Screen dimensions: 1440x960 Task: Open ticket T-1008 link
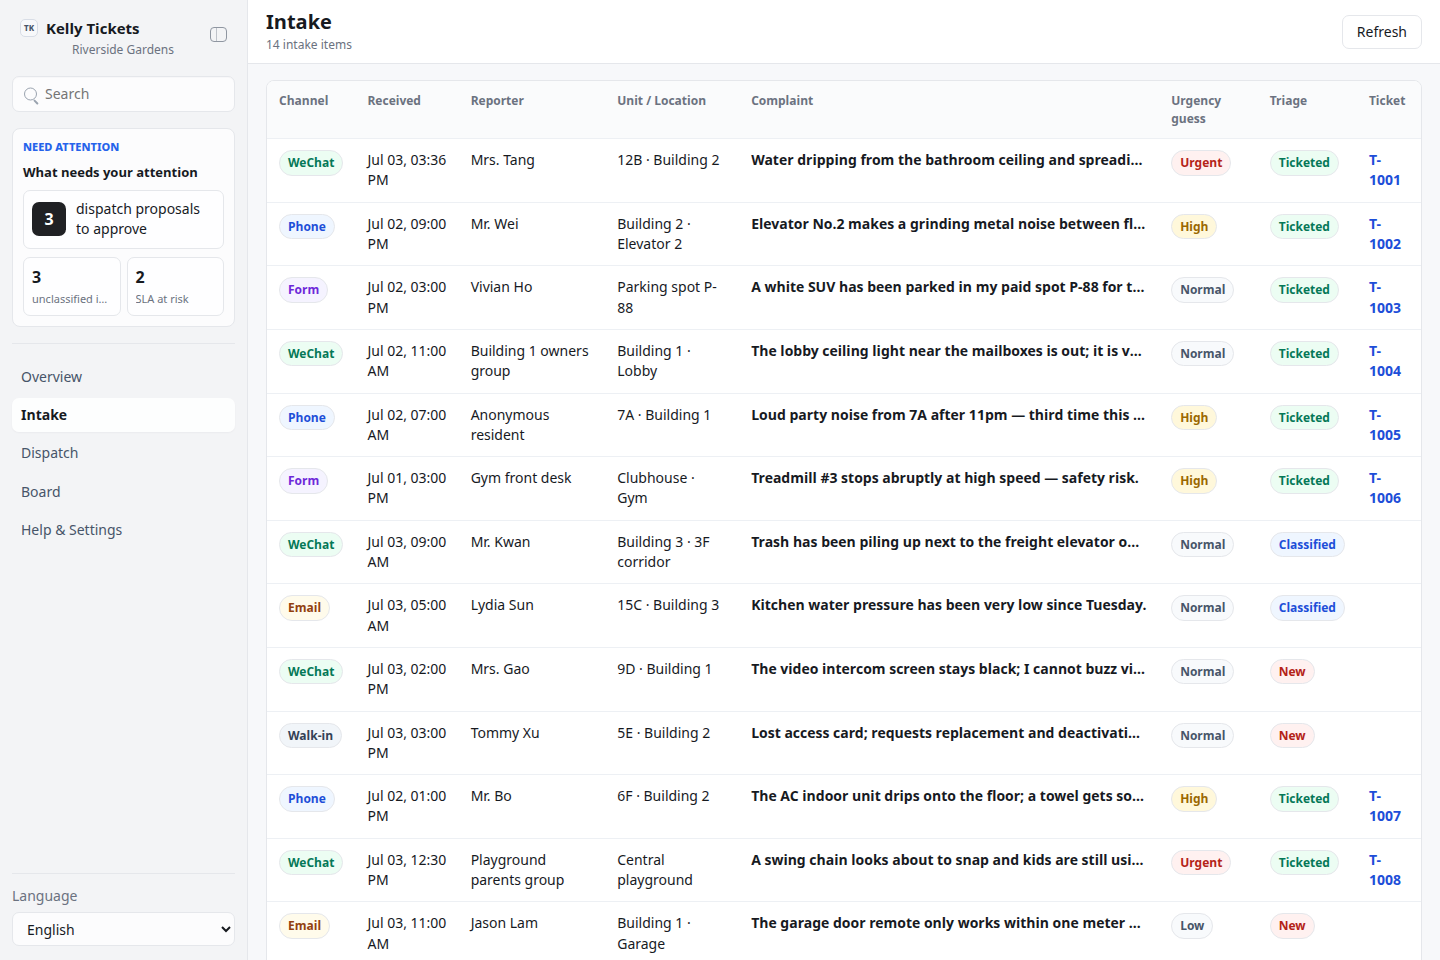pyautogui.click(x=1384, y=870)
